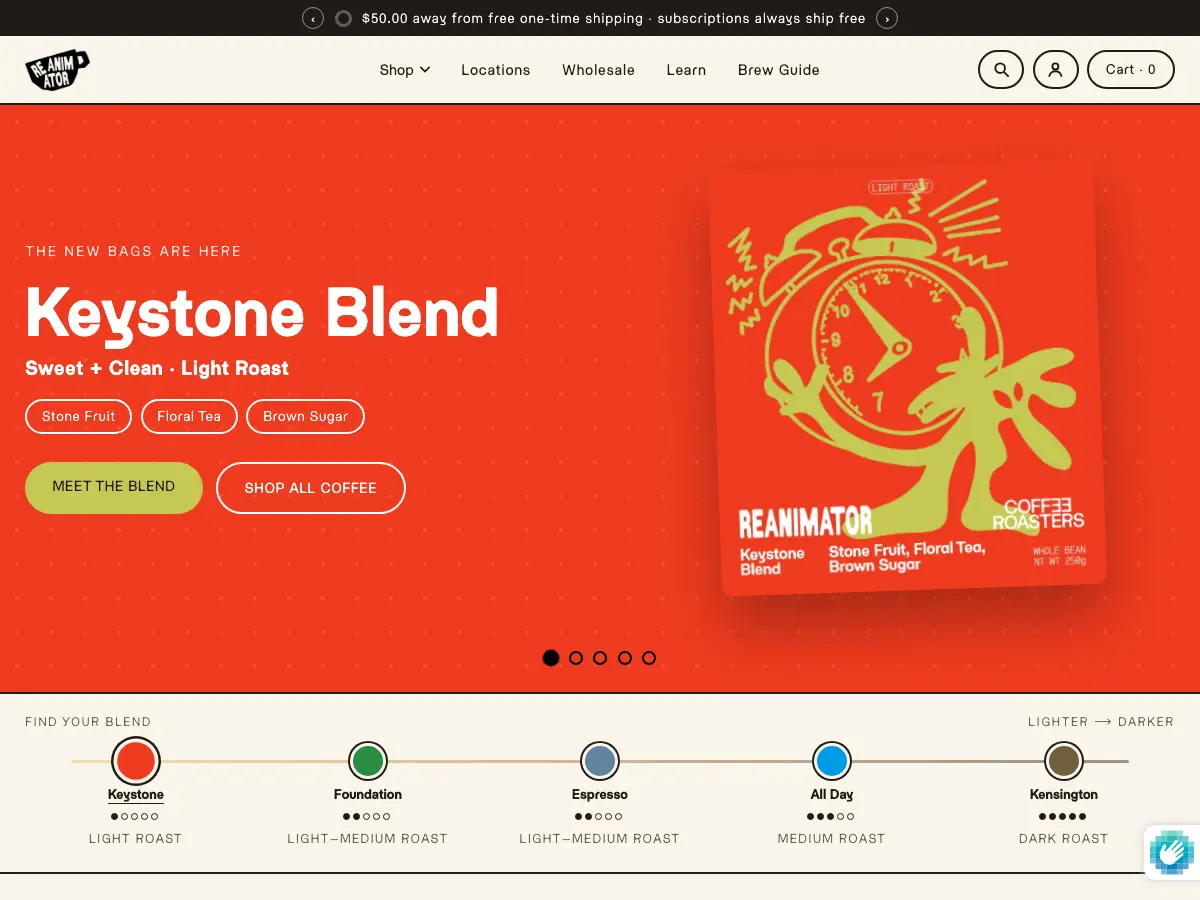The image size is (1200, 900).
Task: Click the Foundation blend label
Action: [368, 795]
